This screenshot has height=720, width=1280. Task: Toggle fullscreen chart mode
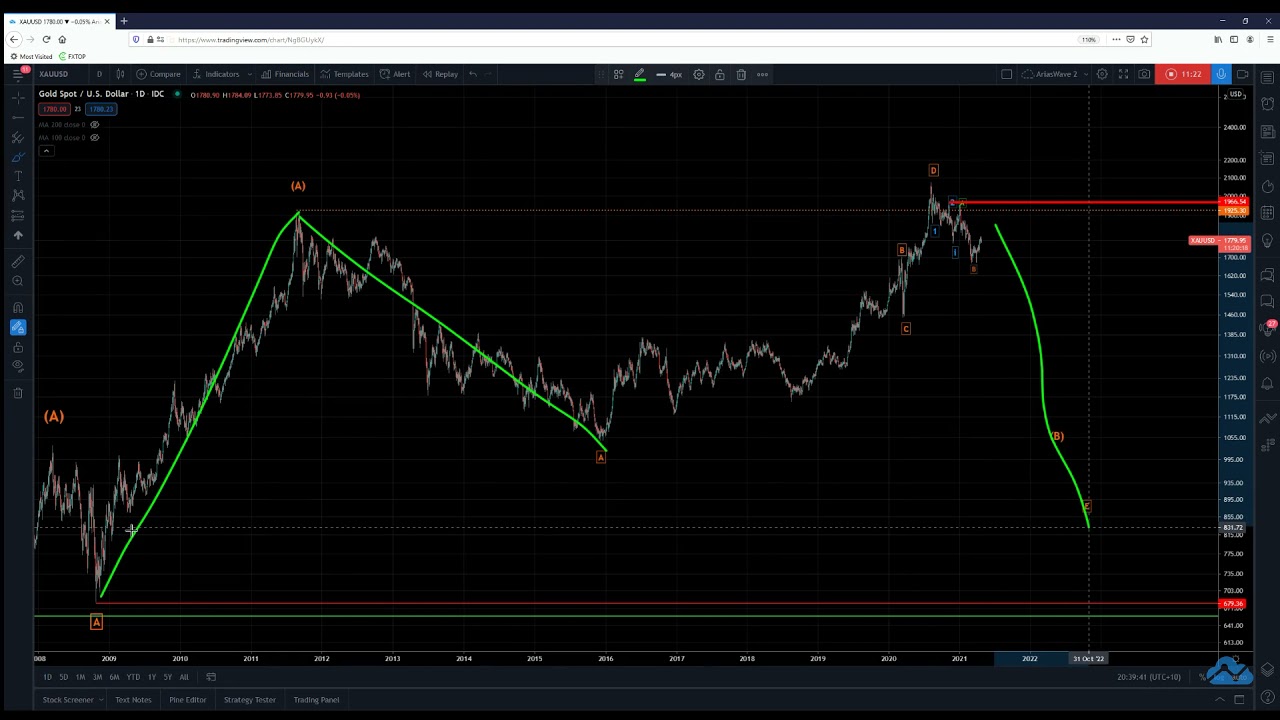click(x=1123, y=74)
